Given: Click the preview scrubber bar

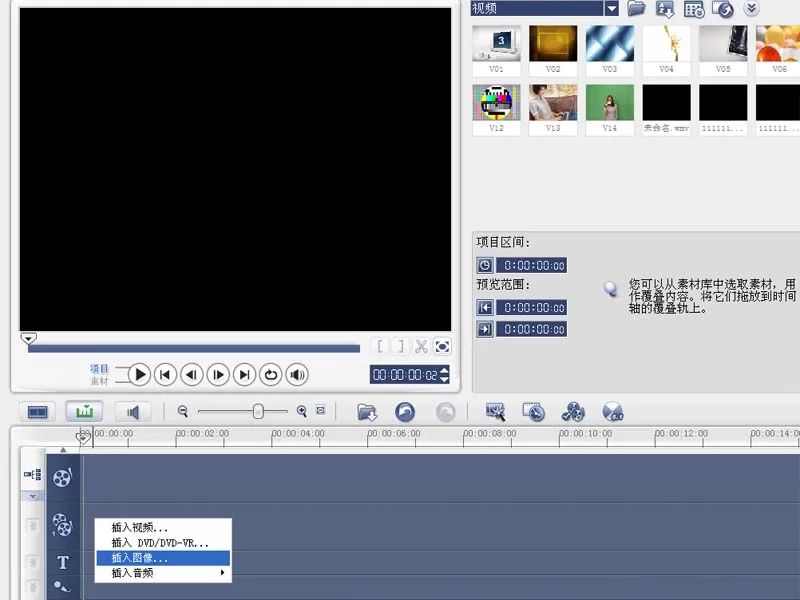Looking at the screenshot, I should 194,348.
